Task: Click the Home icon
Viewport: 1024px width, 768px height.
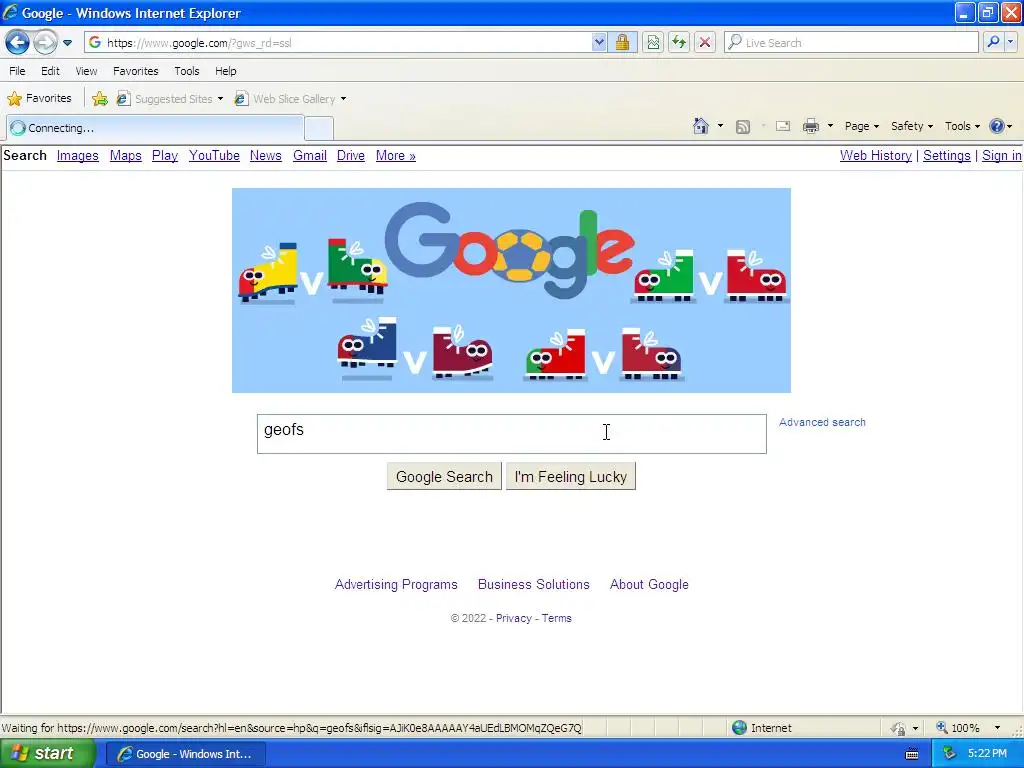Action: click(701, 126)
